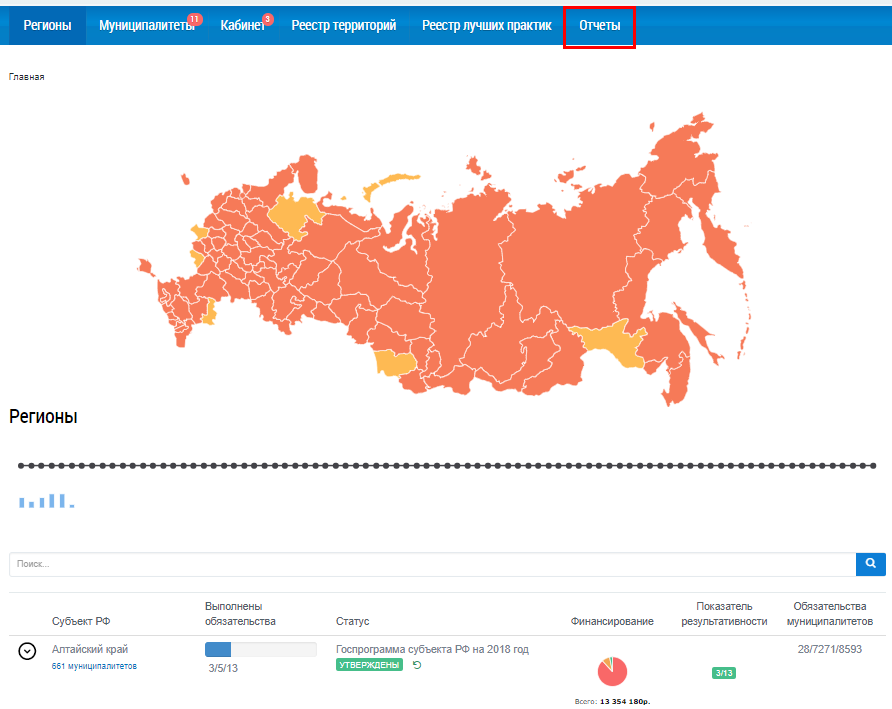Click the green 3/13 performance badge
The height and width of the screenshot is (709, 892).
click(x=723, y=673)
